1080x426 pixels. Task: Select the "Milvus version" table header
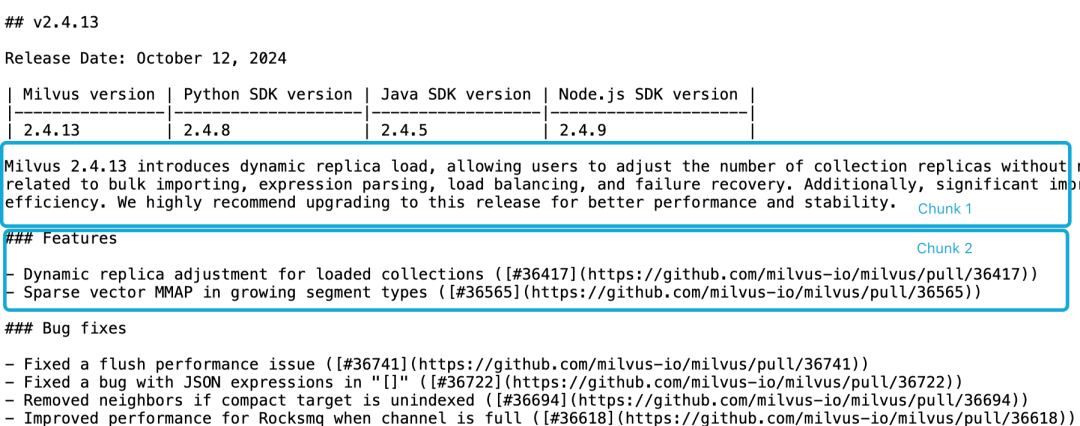coord(89,95)
